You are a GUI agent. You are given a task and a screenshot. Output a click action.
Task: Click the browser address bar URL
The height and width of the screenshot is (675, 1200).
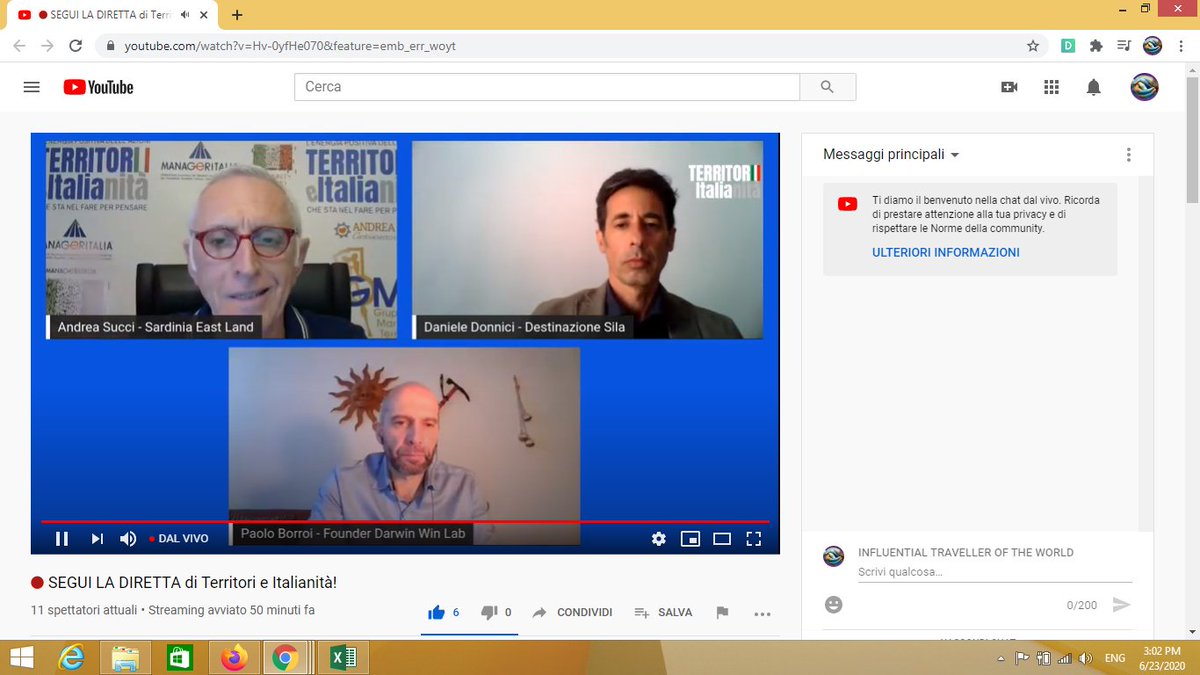pos(289,46)
